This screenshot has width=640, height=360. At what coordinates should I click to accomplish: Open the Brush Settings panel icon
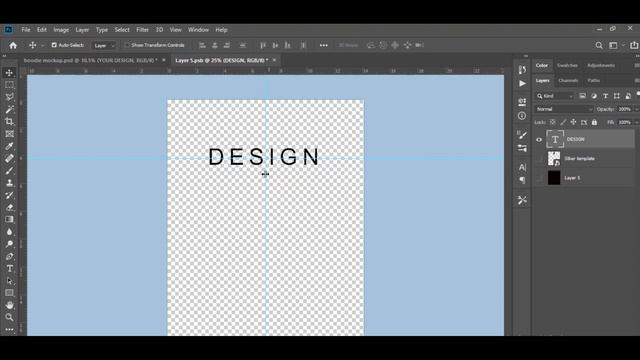(x=522, y=135)
